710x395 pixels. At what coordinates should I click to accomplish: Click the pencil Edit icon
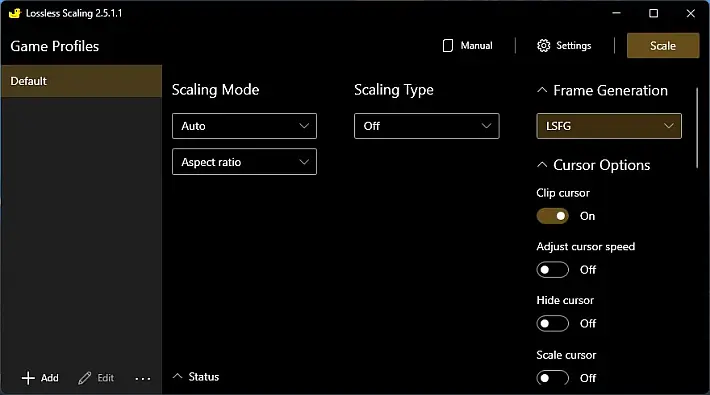pyautogui.click(x=84, y=378)
